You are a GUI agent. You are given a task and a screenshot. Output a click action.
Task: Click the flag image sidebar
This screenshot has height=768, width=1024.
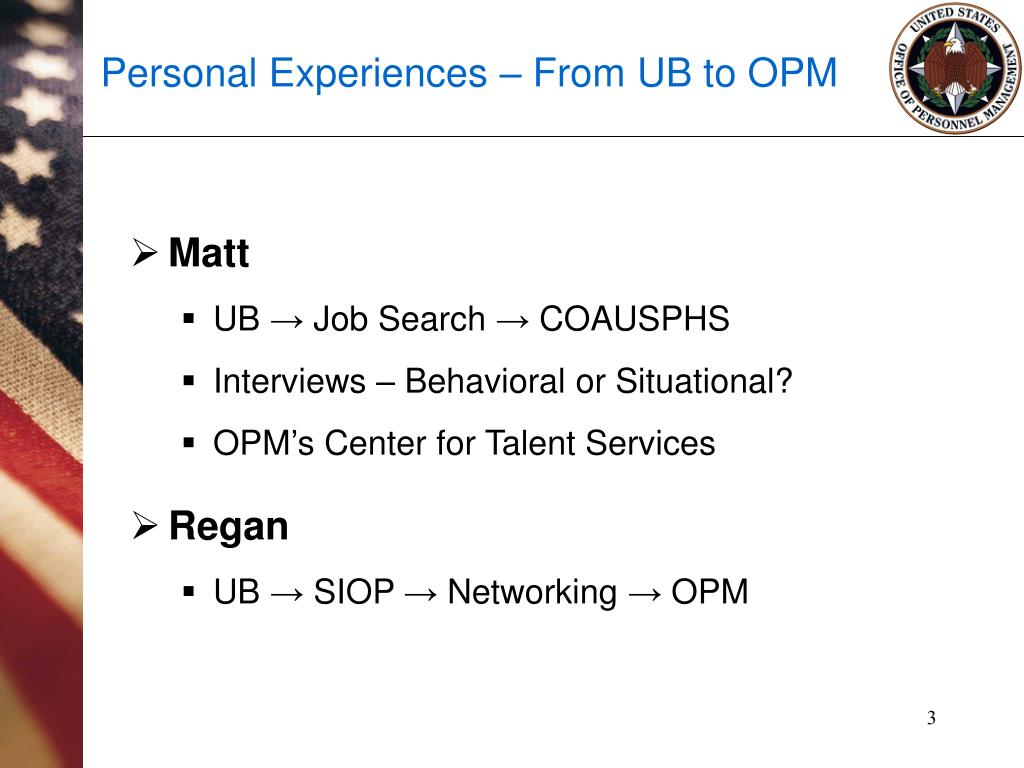41,384
